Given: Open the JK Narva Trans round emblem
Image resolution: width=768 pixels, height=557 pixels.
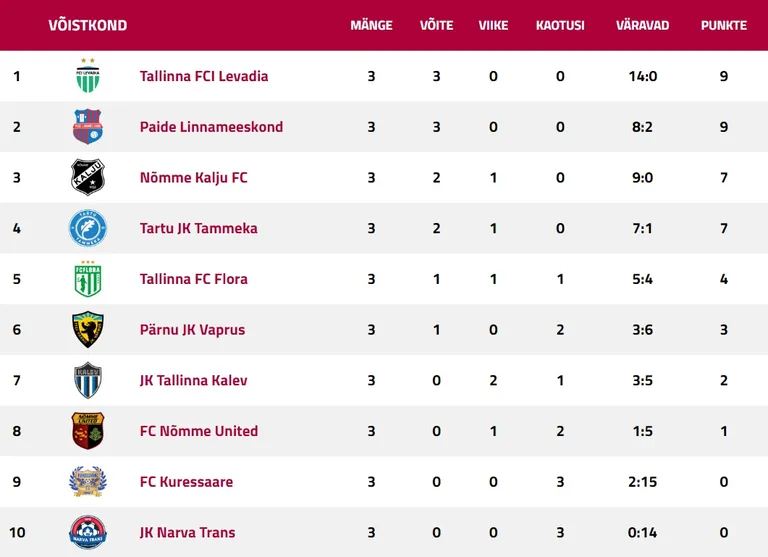Looking at the screenshot, I should coord(88,532).
